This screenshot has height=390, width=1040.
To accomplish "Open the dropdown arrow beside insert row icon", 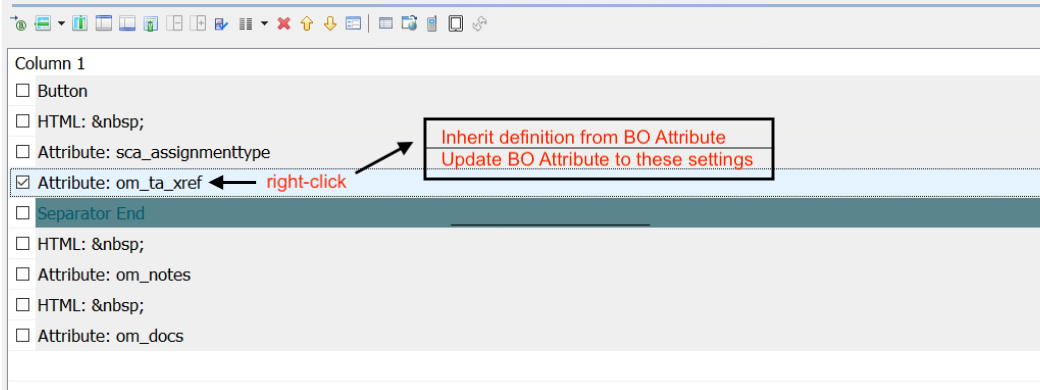I will tap(61, 24).
